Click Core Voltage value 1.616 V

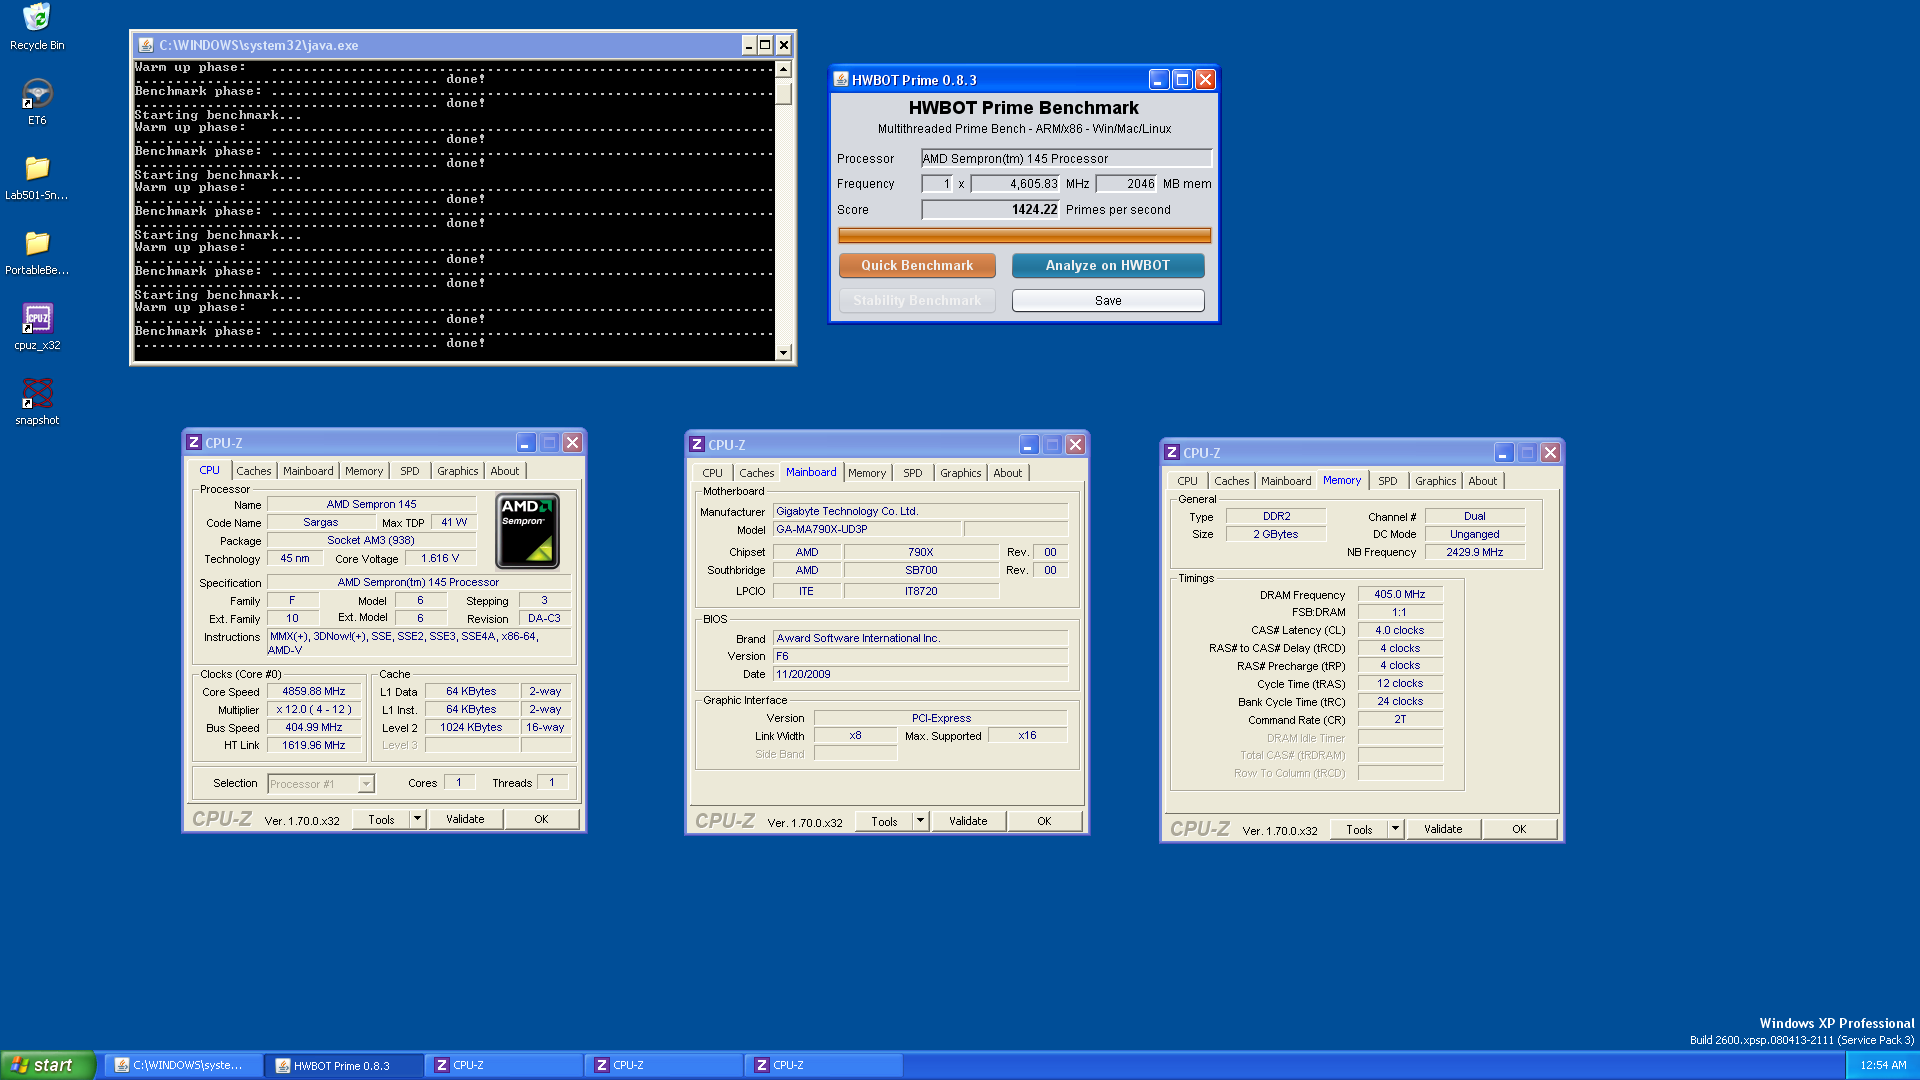pos(440,558)
